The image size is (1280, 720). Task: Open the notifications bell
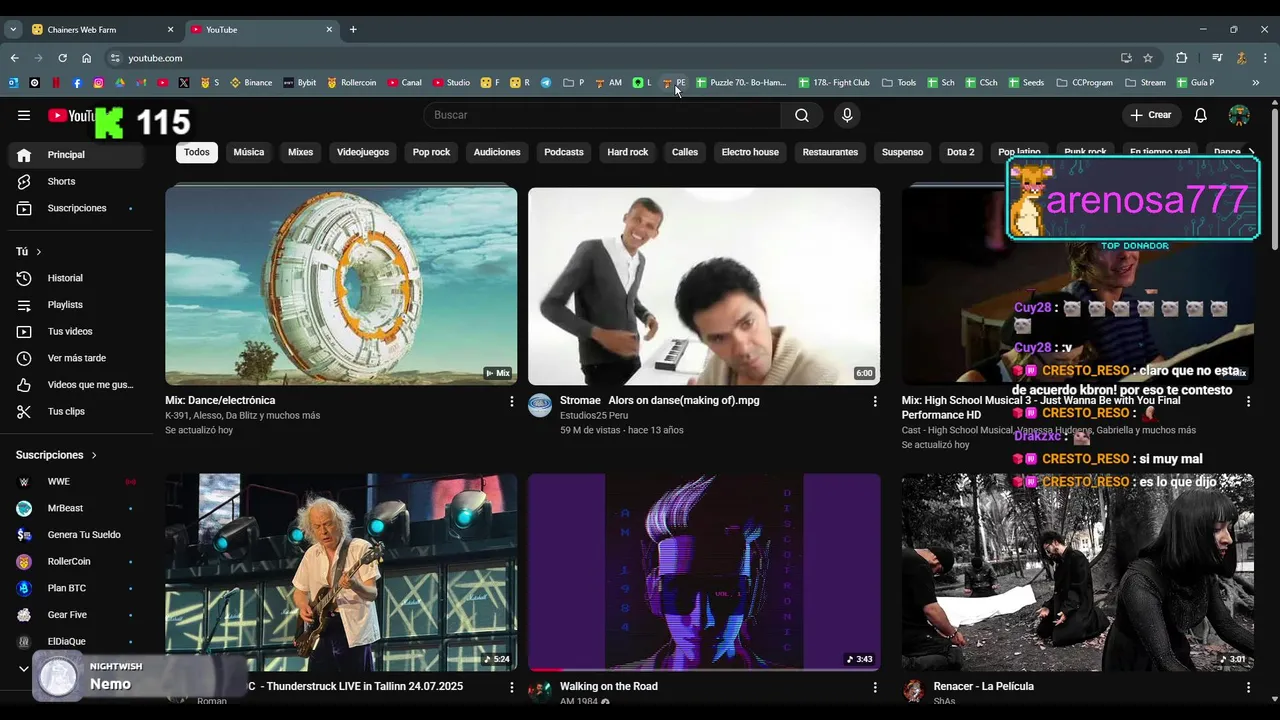1201,115
